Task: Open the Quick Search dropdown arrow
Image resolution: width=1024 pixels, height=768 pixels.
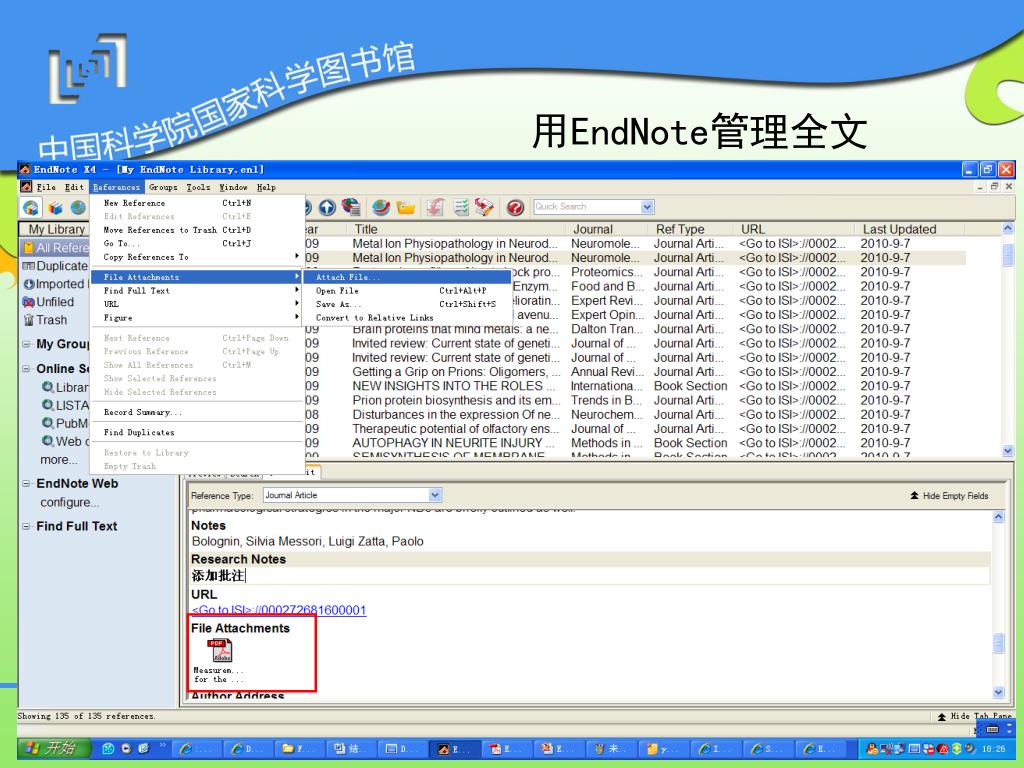Action: (x=647, y=207)
